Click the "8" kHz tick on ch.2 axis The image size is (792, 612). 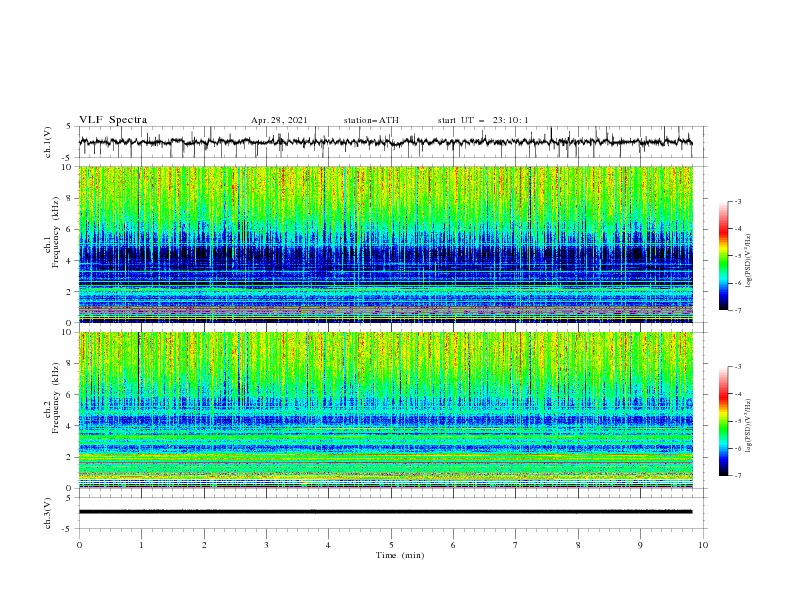pyautogui.click(x=70, y=364)
